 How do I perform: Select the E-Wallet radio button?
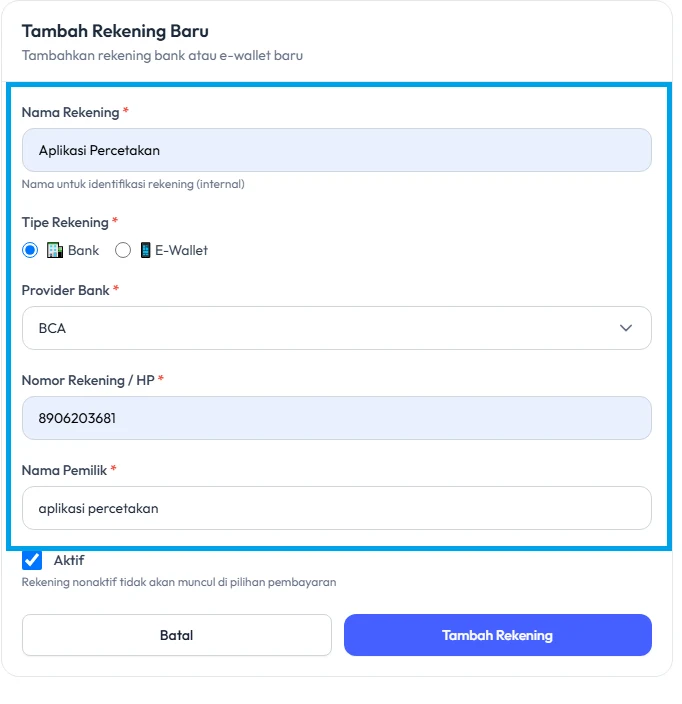coord(123,250)
